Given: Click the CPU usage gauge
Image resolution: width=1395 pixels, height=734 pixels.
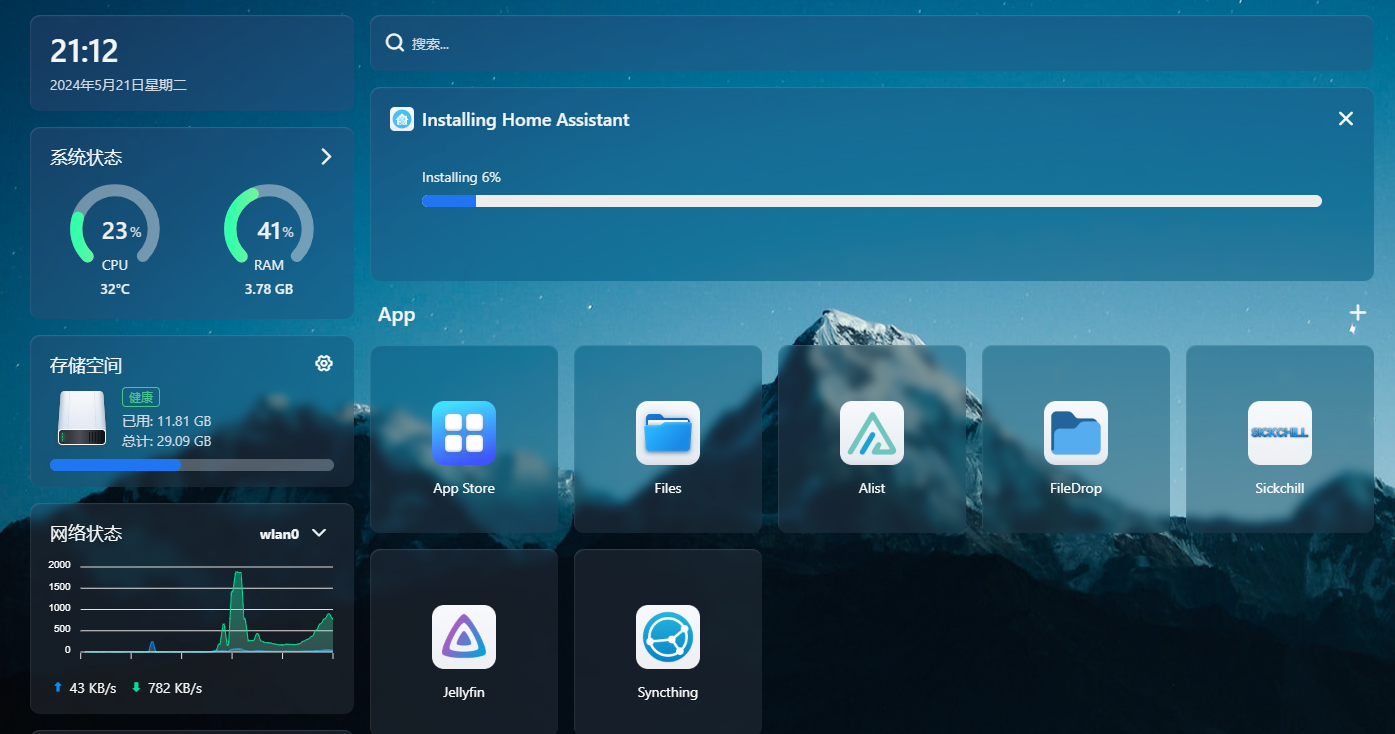Looking at the screenshot, I should pos(115,225).
